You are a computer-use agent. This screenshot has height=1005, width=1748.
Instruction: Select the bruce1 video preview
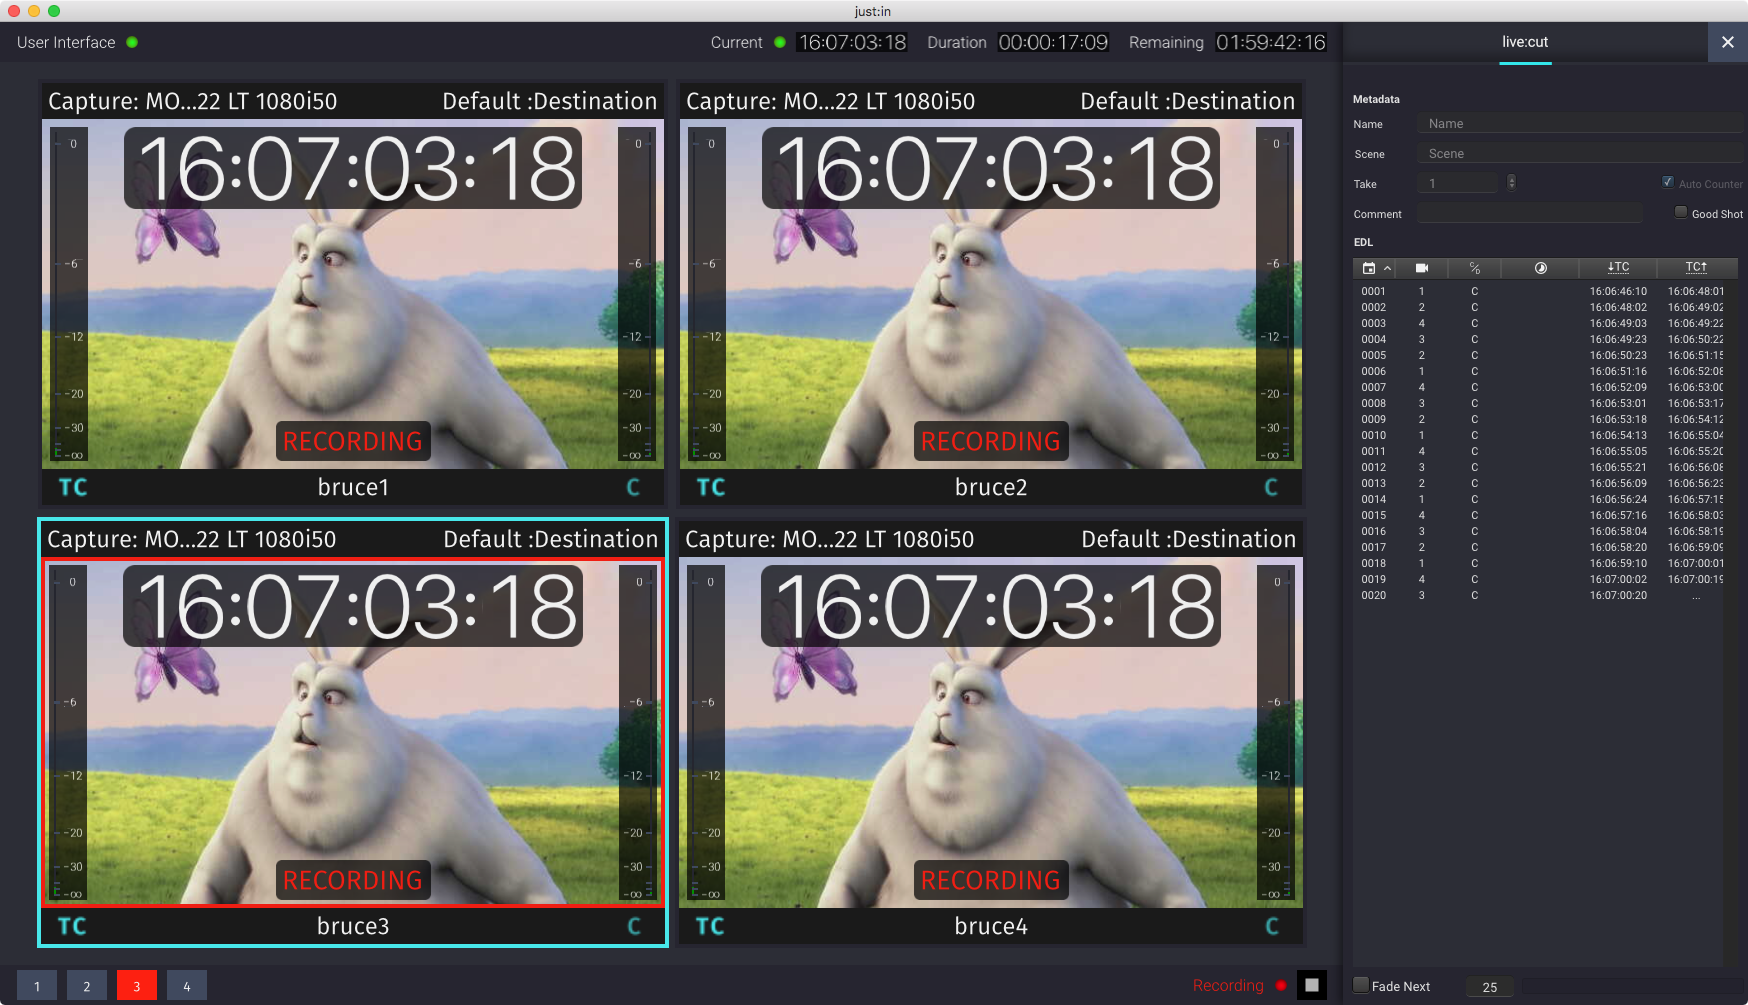tap(353, 294)
